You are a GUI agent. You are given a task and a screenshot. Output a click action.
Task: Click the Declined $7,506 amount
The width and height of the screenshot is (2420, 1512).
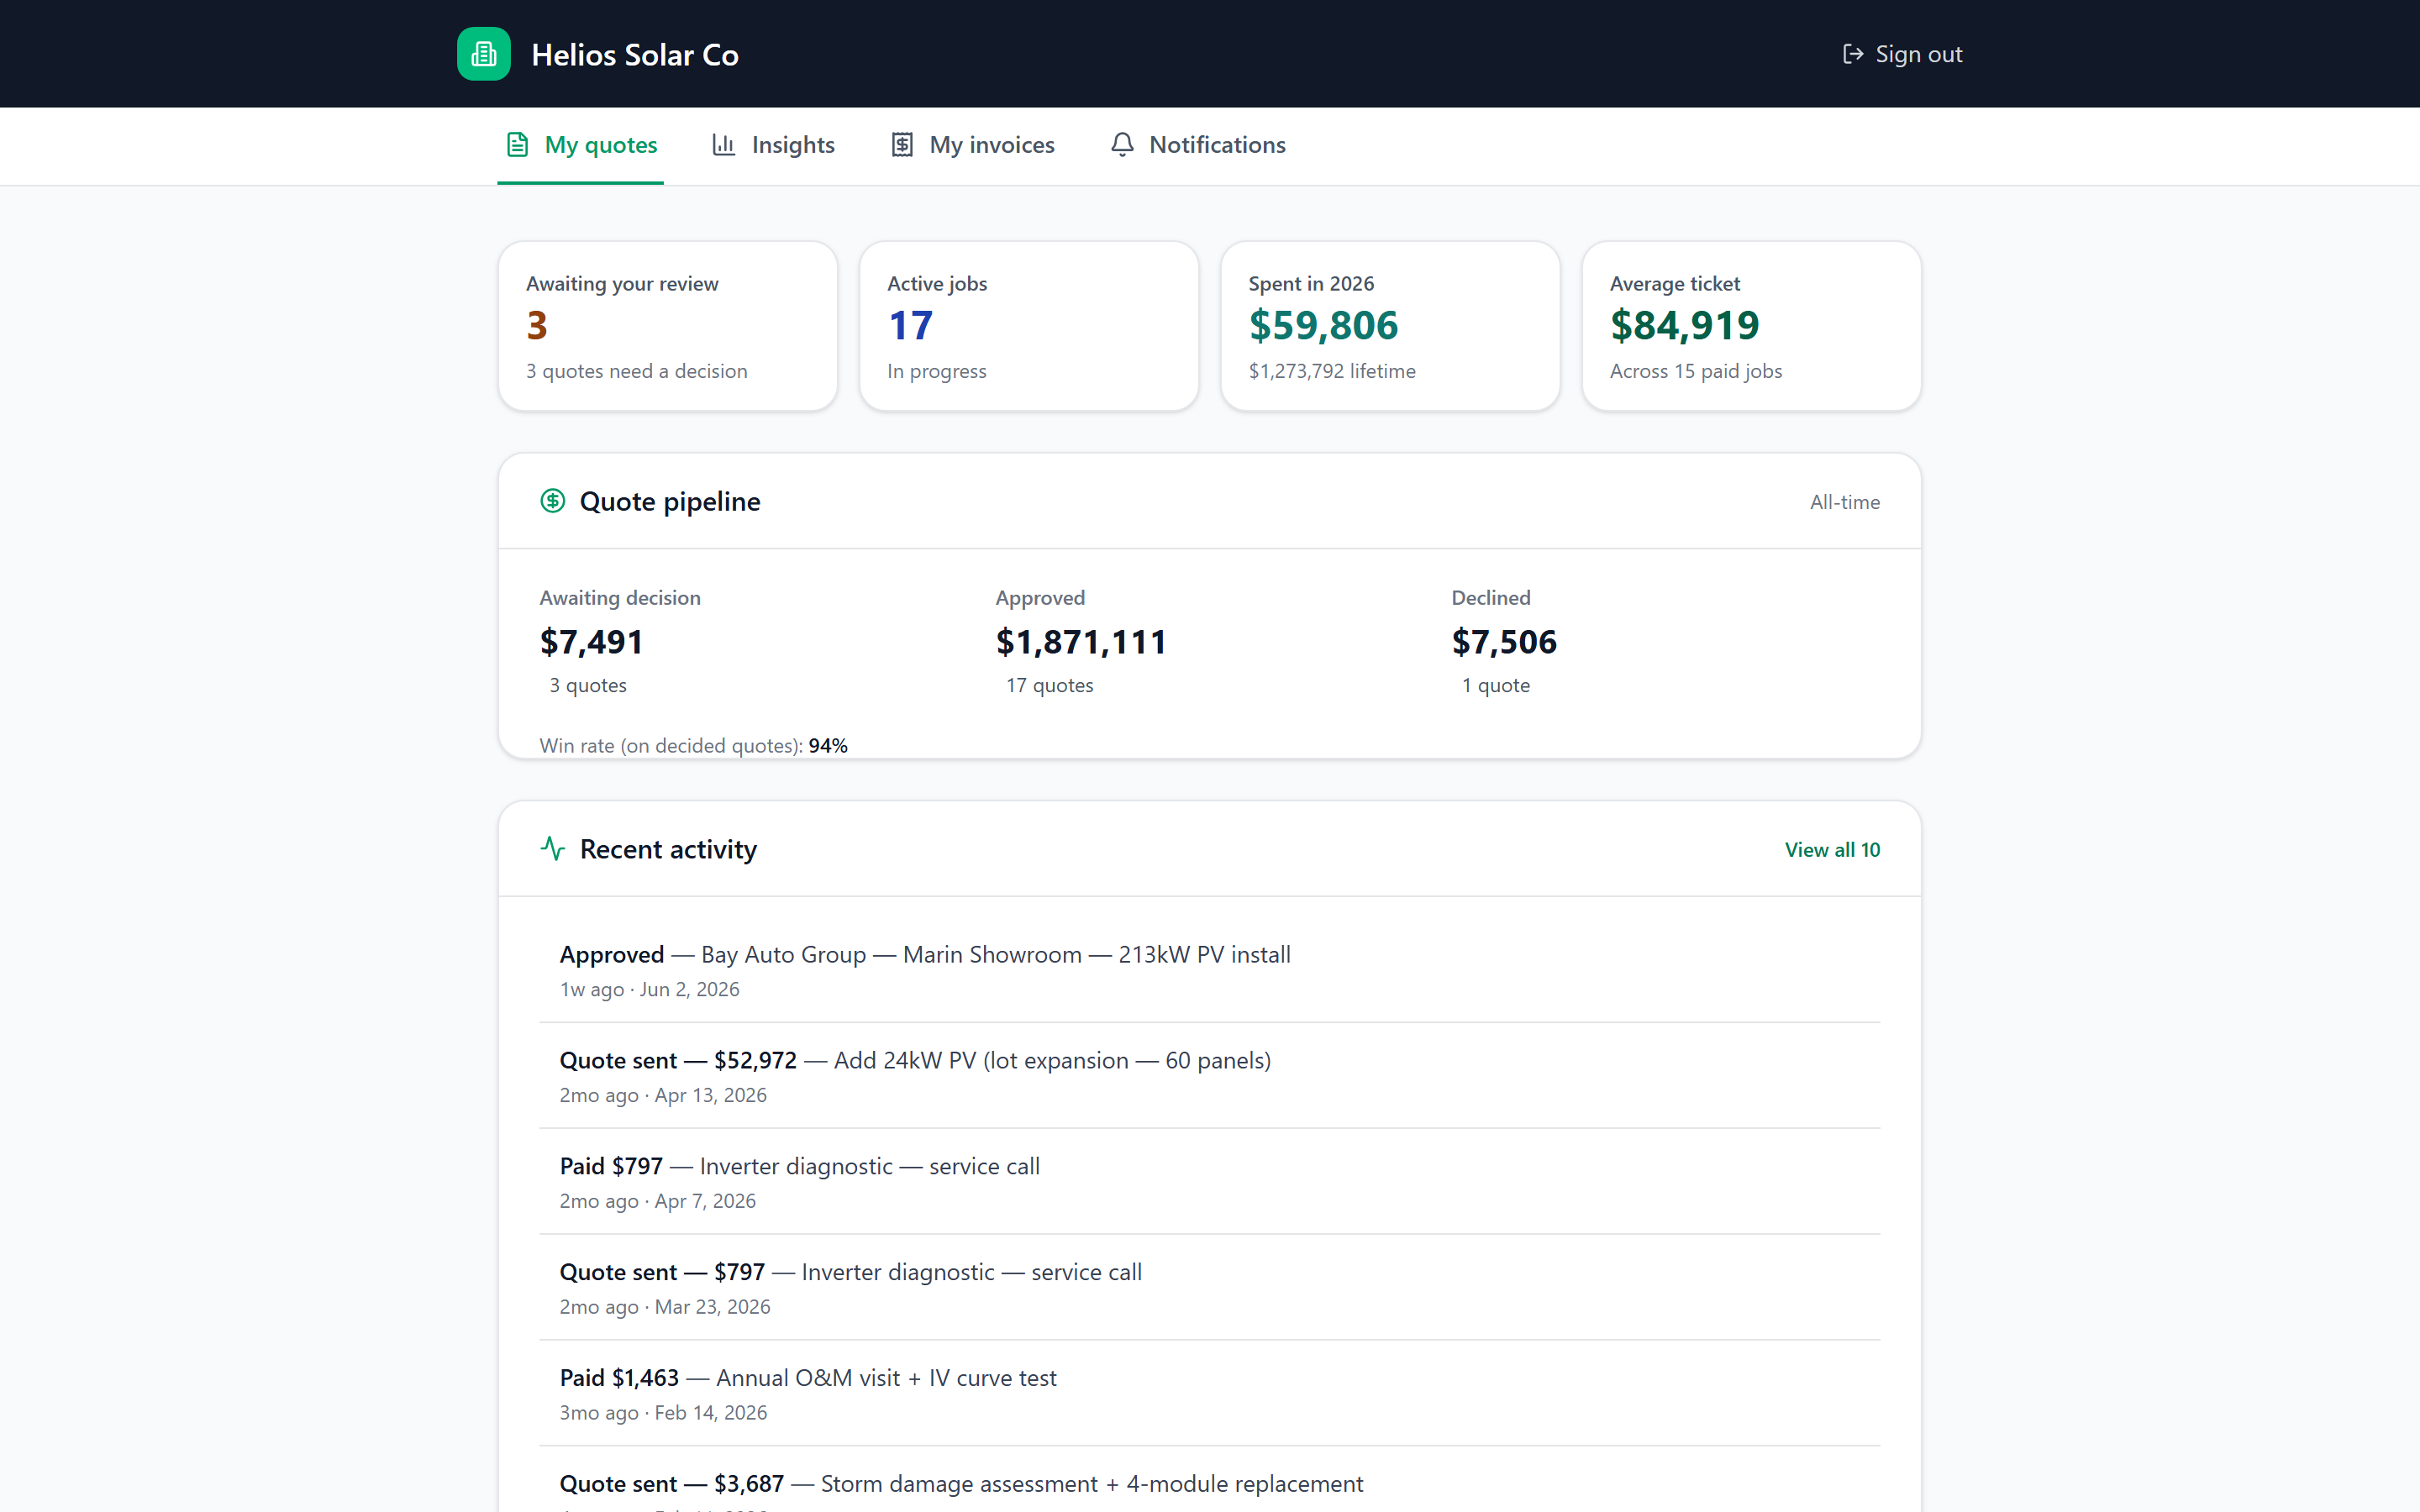(x=1504, y=642)
